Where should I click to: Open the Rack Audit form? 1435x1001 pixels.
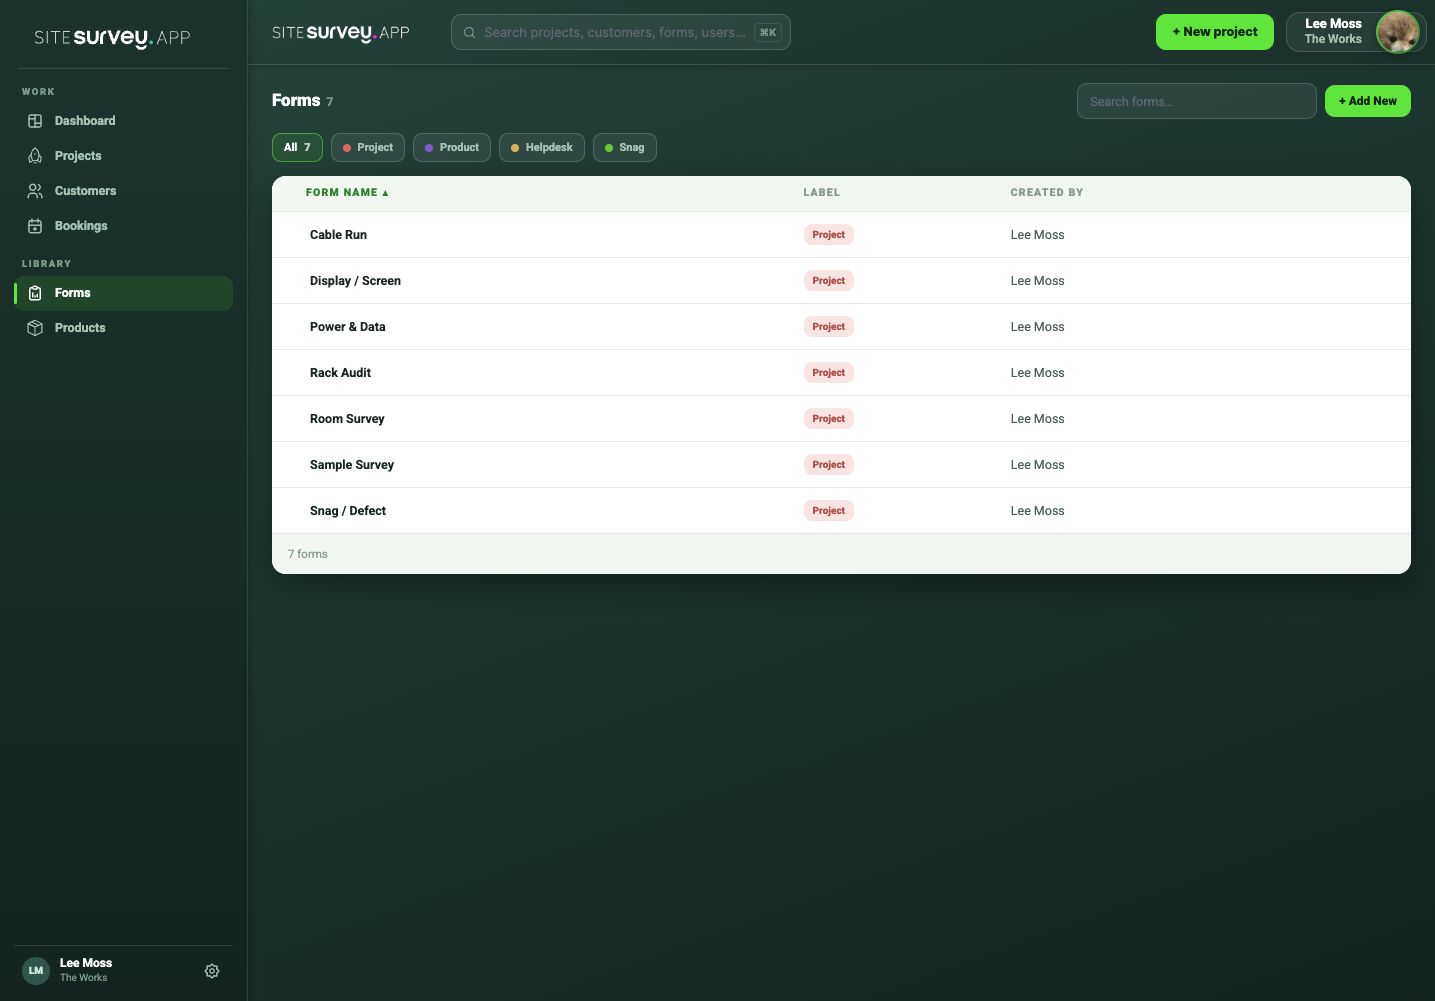pyautogui.click(x=340, y=373)
